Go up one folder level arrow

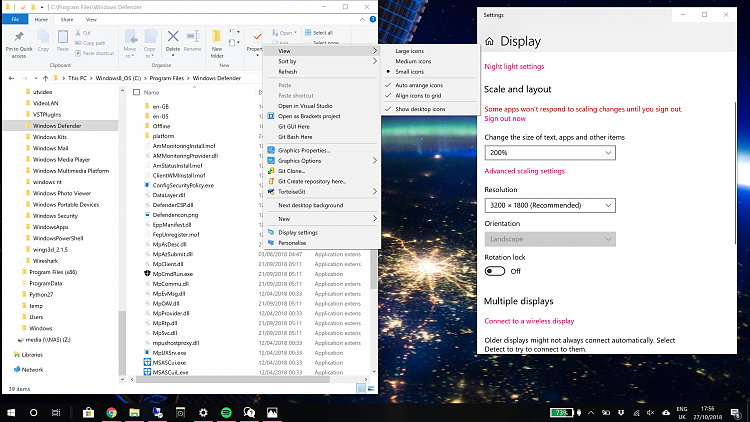(x=45, y=78)
